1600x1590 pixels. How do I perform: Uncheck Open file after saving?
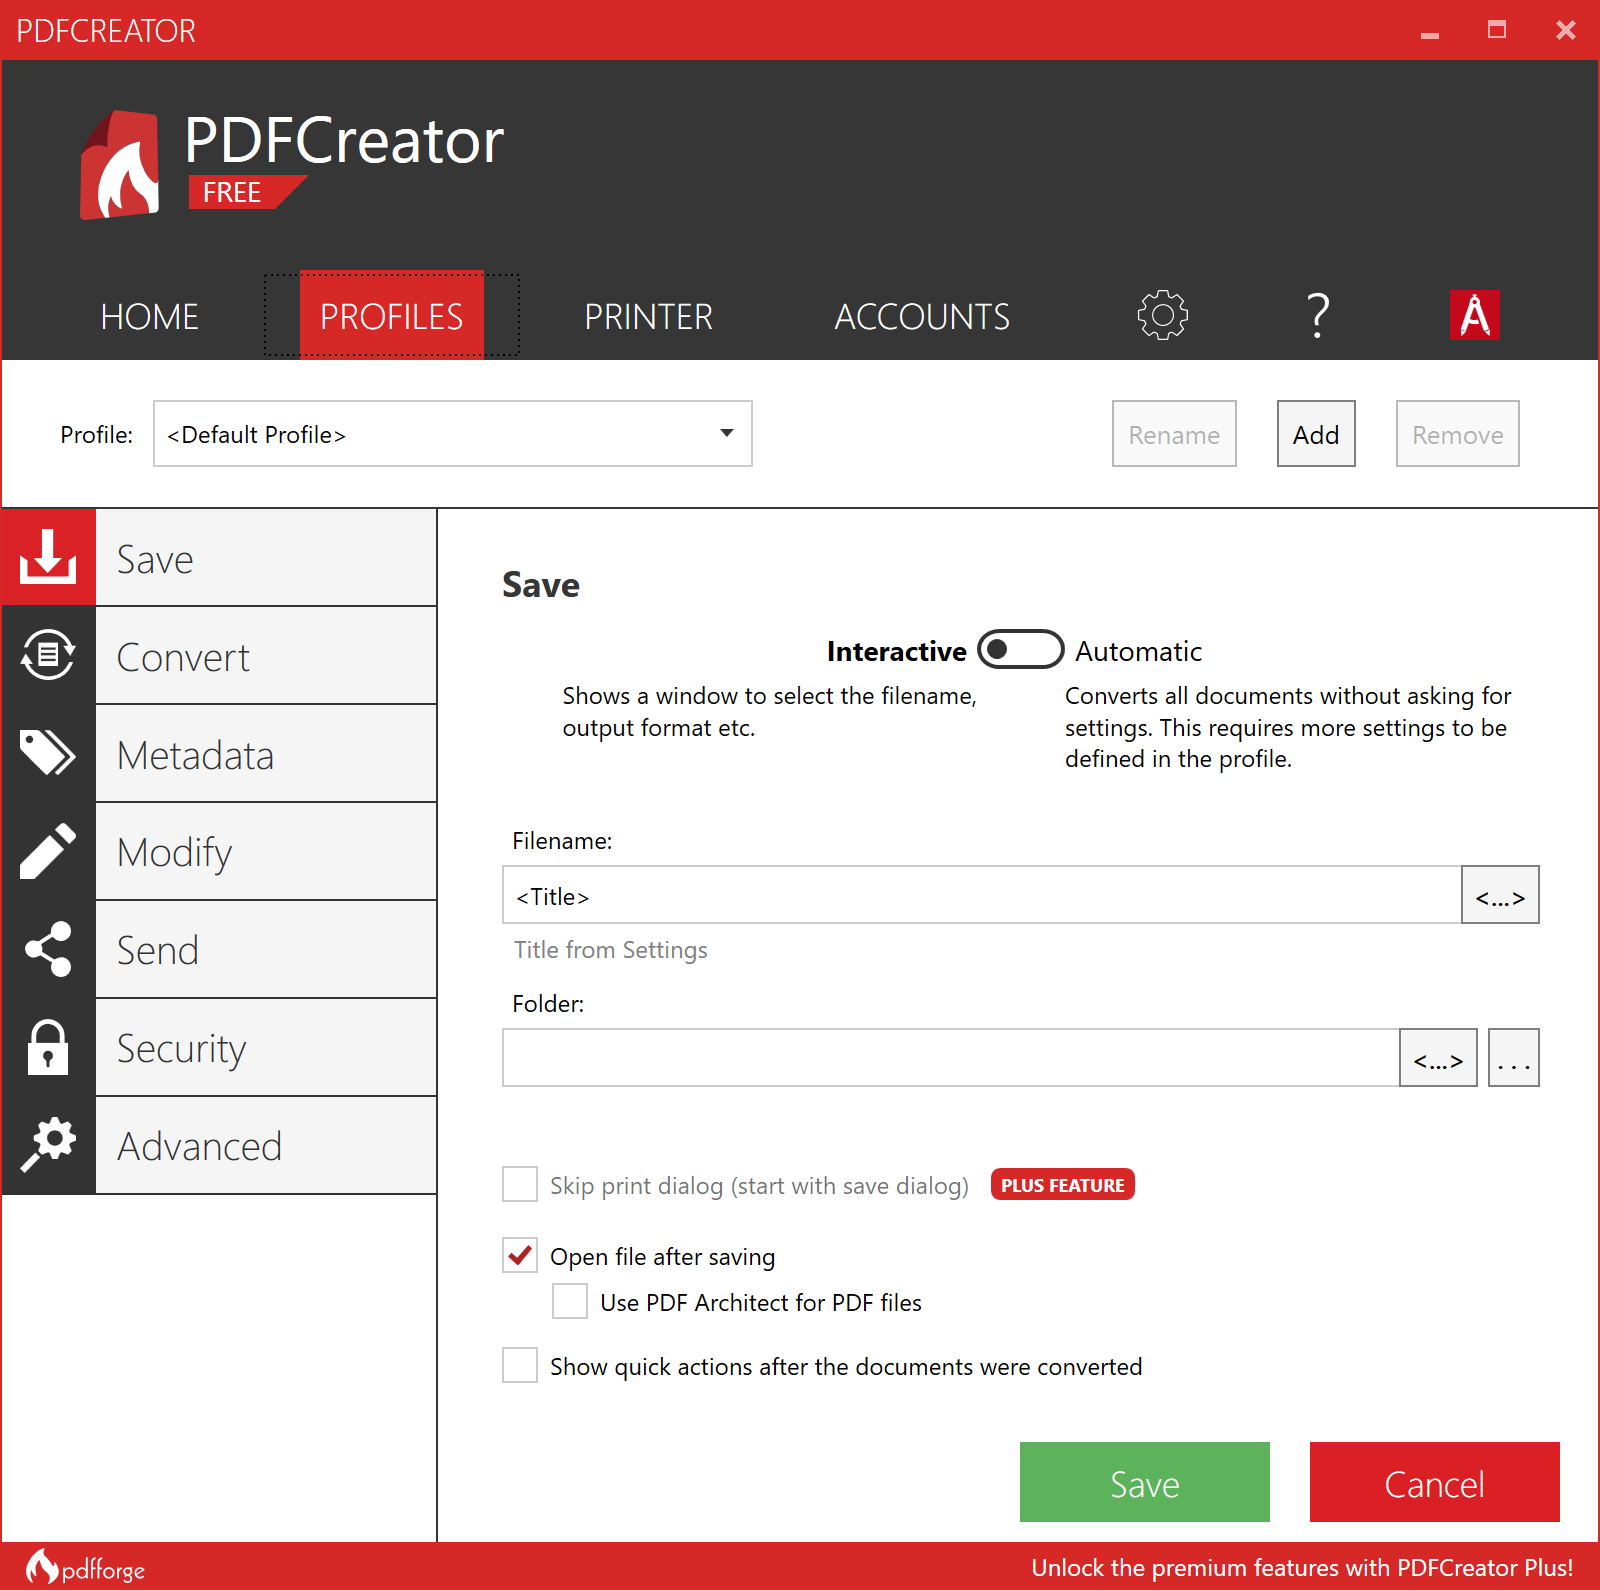pyautogui.click(x=520, y=1255)
